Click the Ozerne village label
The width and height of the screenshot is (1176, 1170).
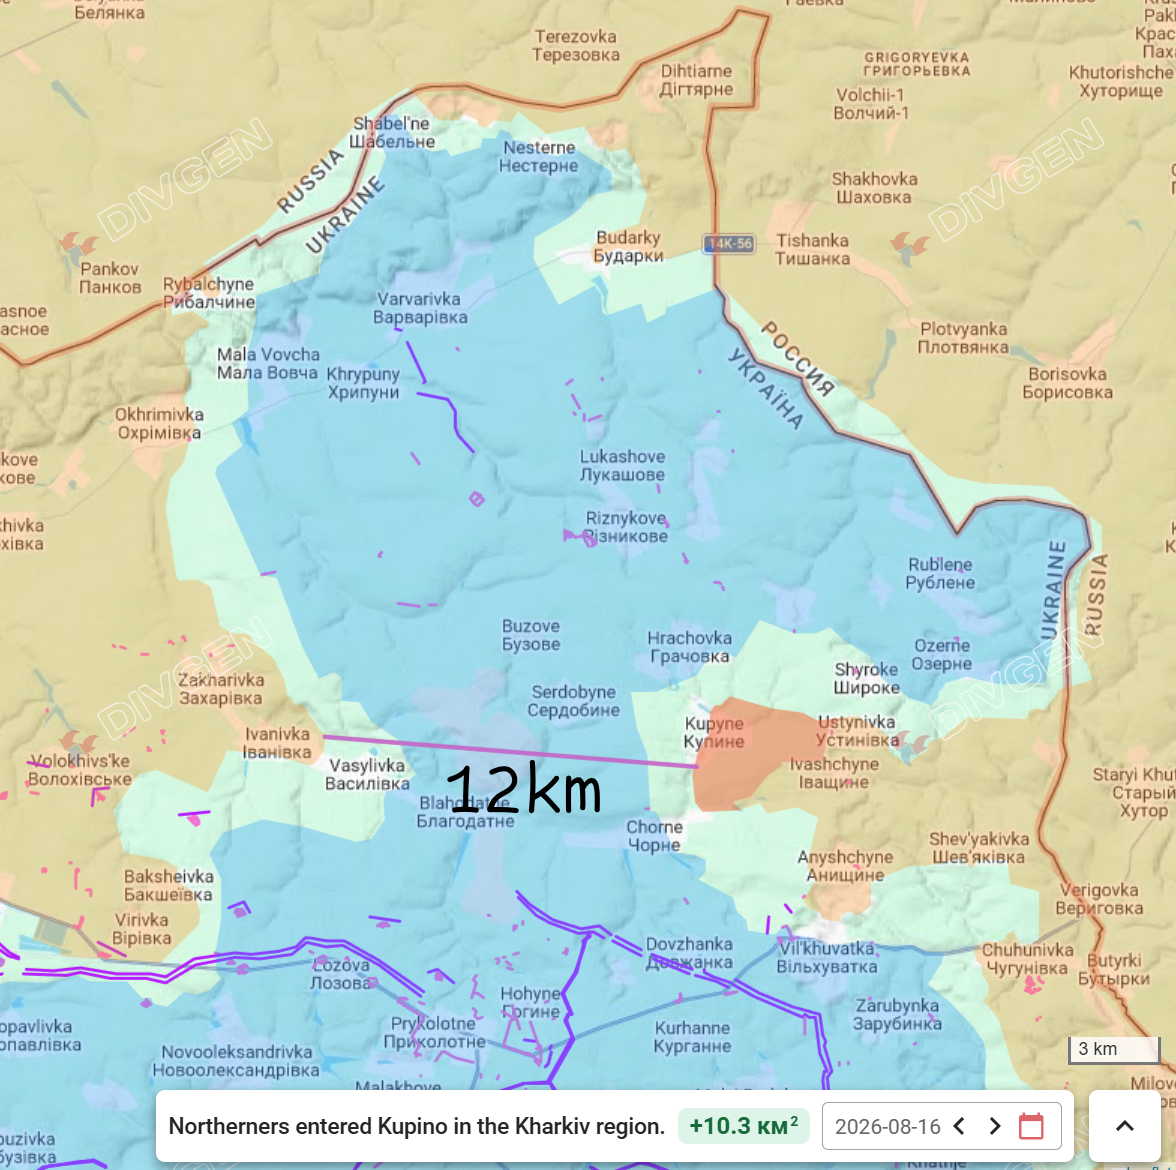click(x=941, y=655)
